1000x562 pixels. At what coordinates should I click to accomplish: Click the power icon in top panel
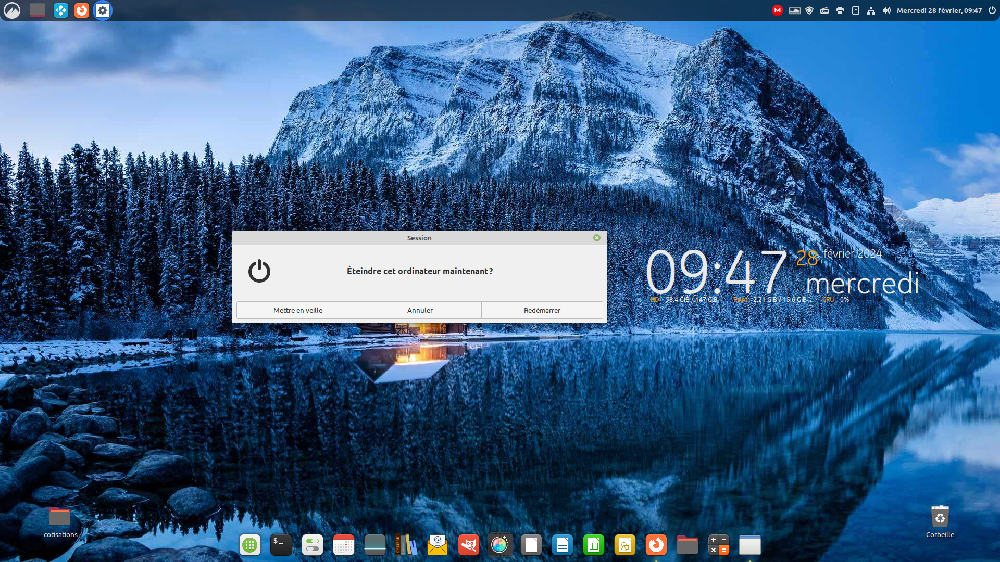coord(990,10)
